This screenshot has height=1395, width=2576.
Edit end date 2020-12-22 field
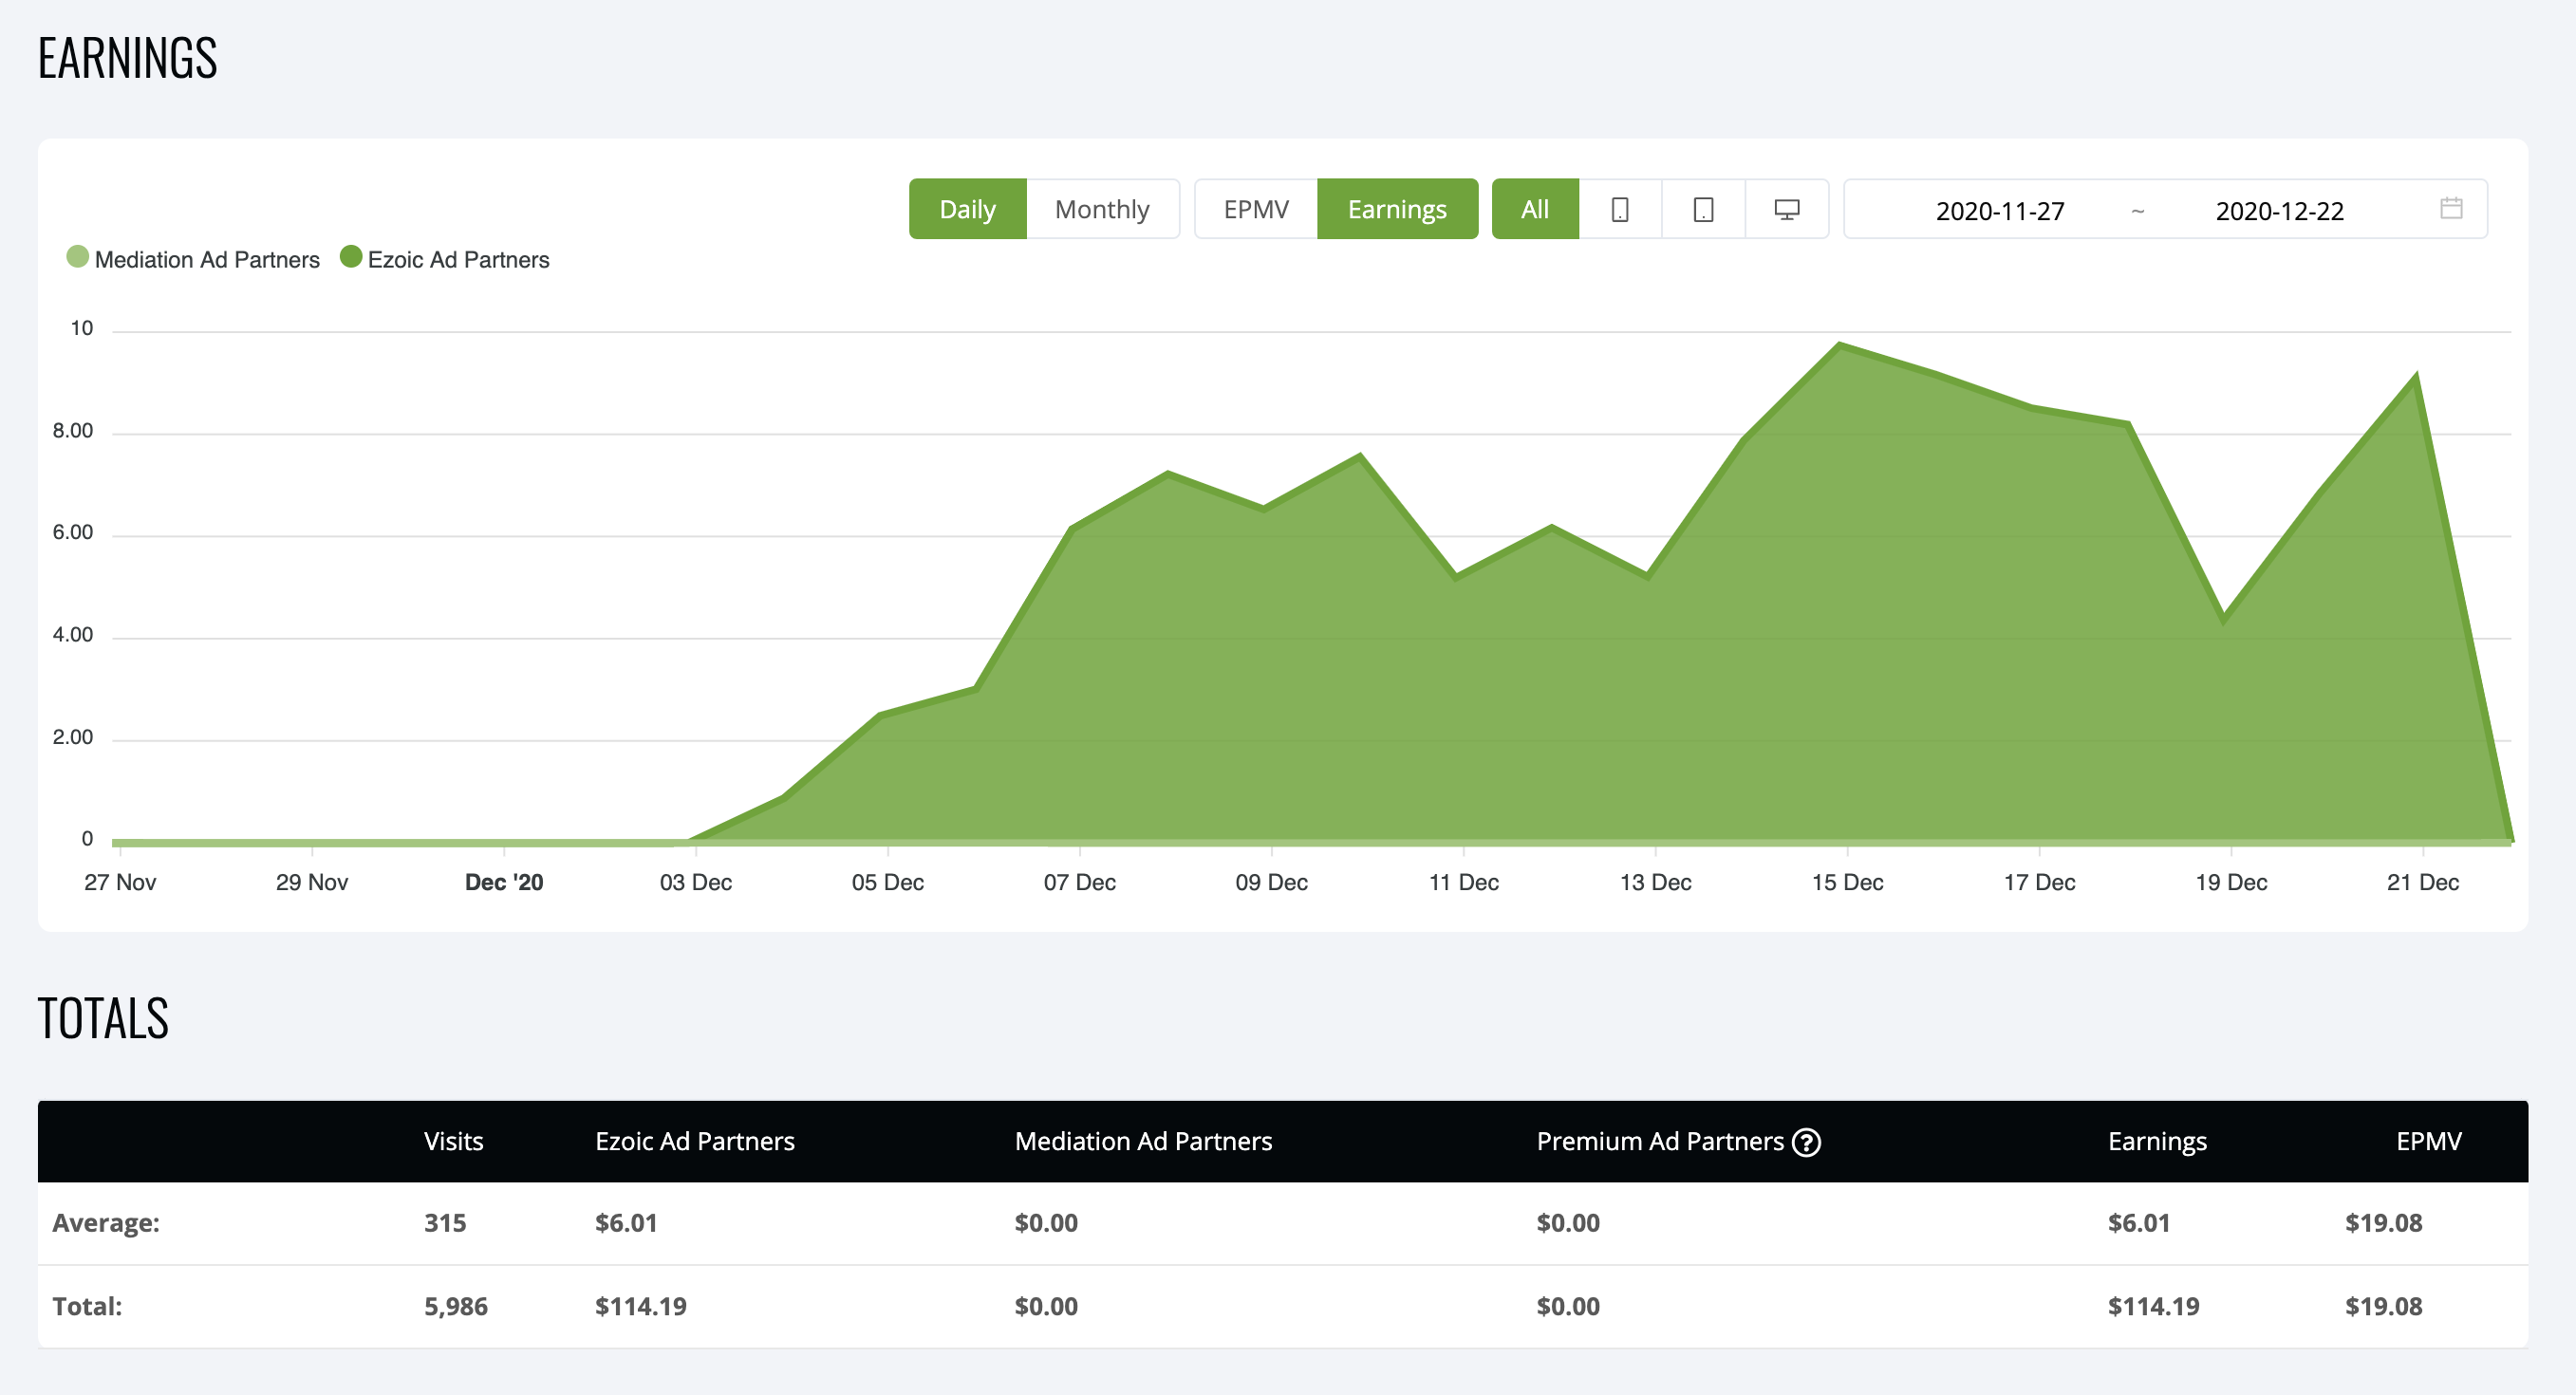click(x=2279, y=211)
